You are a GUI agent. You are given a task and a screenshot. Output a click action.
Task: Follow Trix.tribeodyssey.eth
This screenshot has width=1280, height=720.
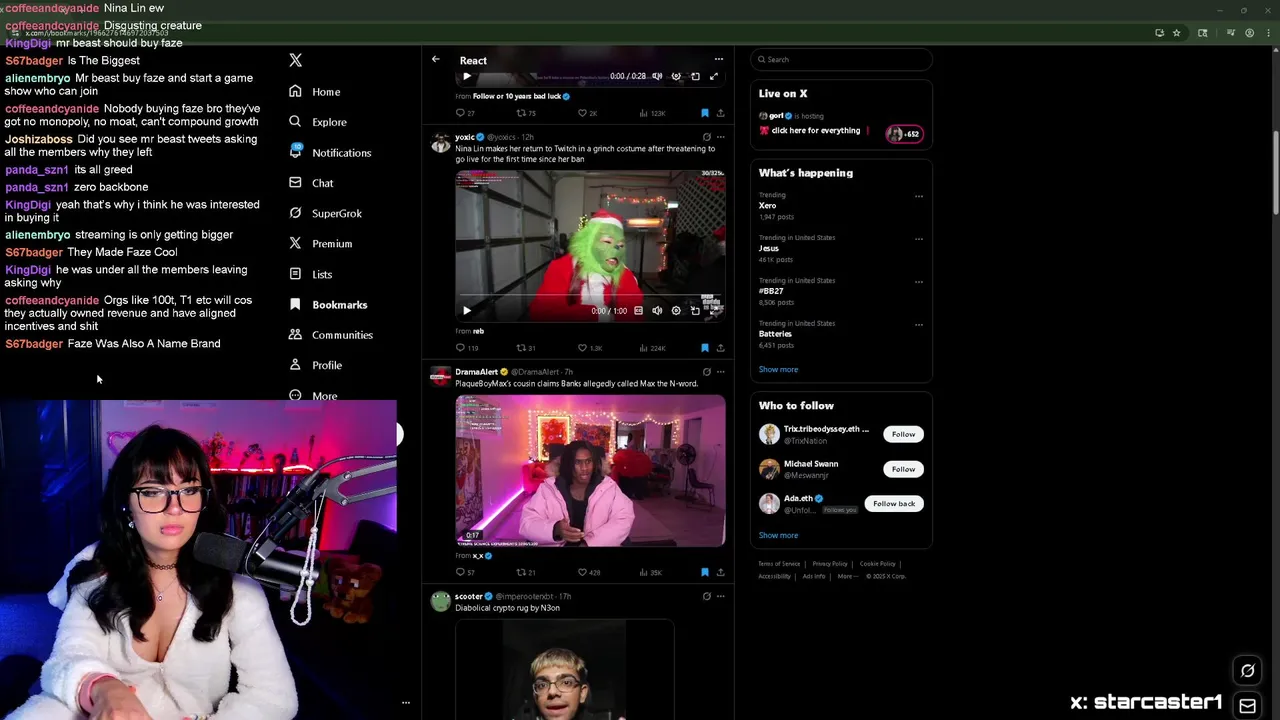903,434
